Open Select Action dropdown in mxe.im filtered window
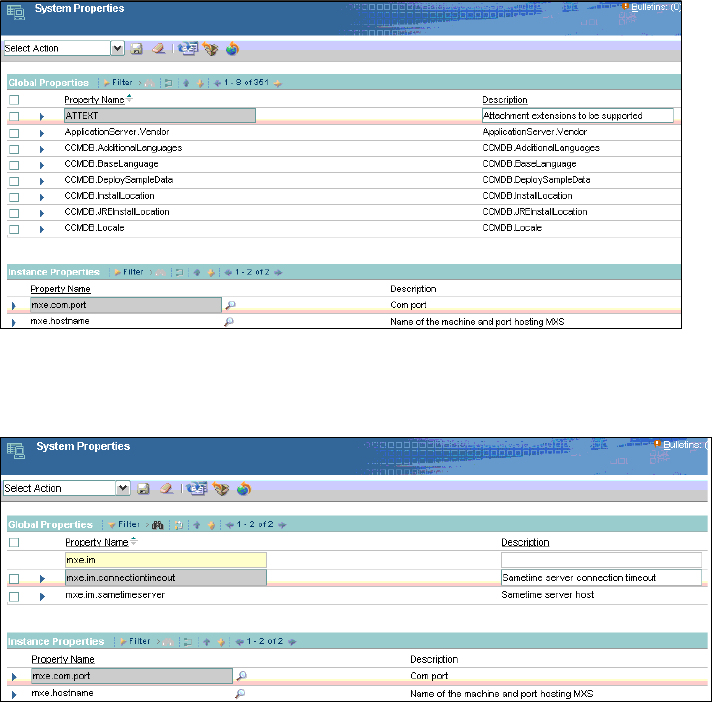The width and height of the screenshot is (712, 702). click(x=123, y=488)
